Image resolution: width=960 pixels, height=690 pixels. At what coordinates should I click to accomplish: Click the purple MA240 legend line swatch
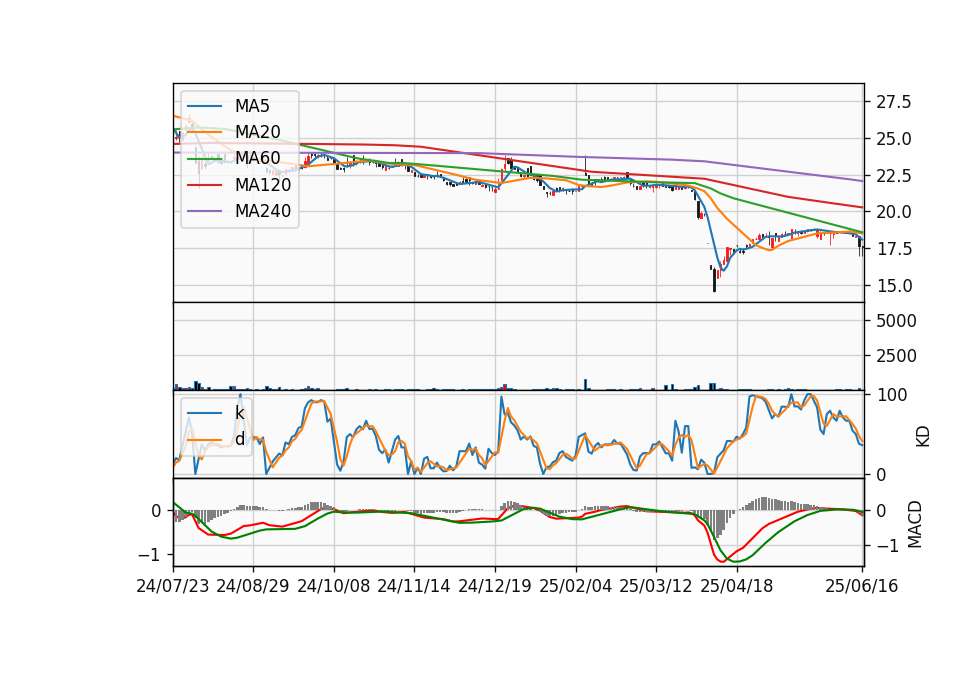204,211
